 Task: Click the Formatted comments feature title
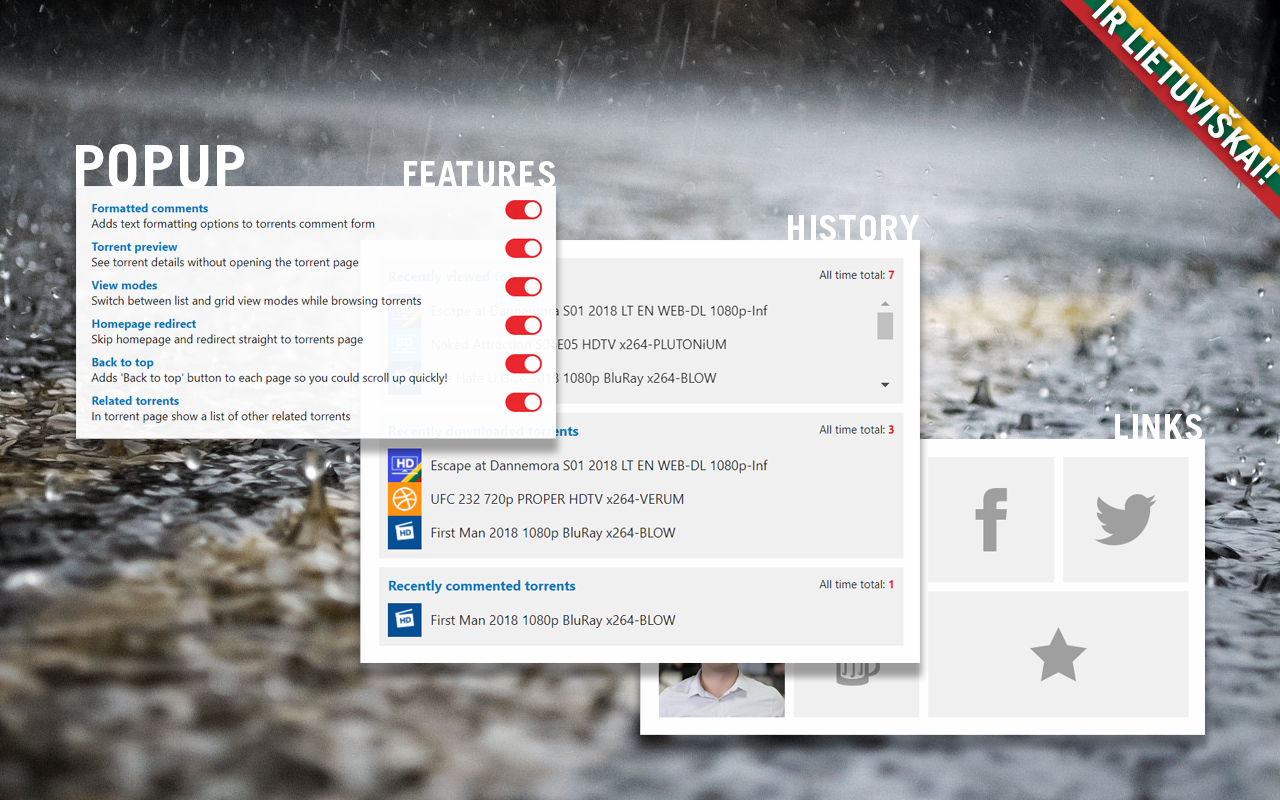(150, 208)
